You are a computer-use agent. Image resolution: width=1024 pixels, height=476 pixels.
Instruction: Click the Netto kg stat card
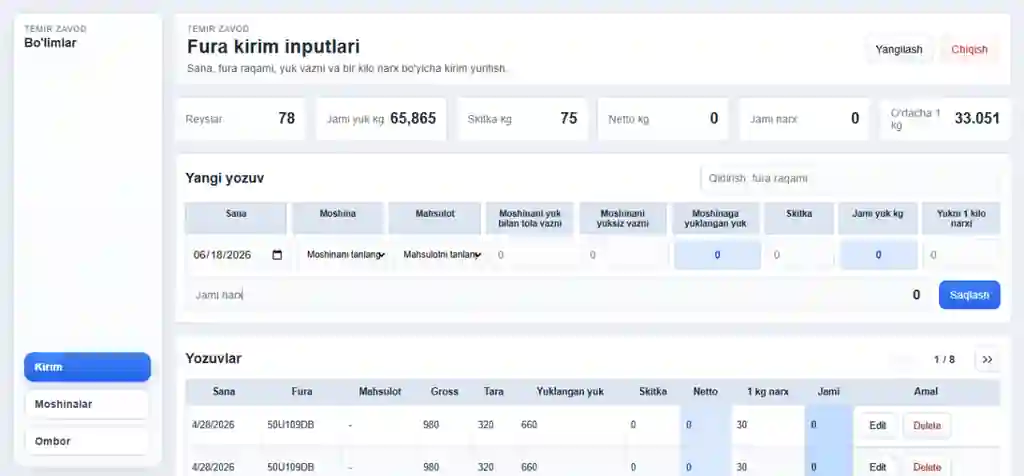click(x=663, y=119)
